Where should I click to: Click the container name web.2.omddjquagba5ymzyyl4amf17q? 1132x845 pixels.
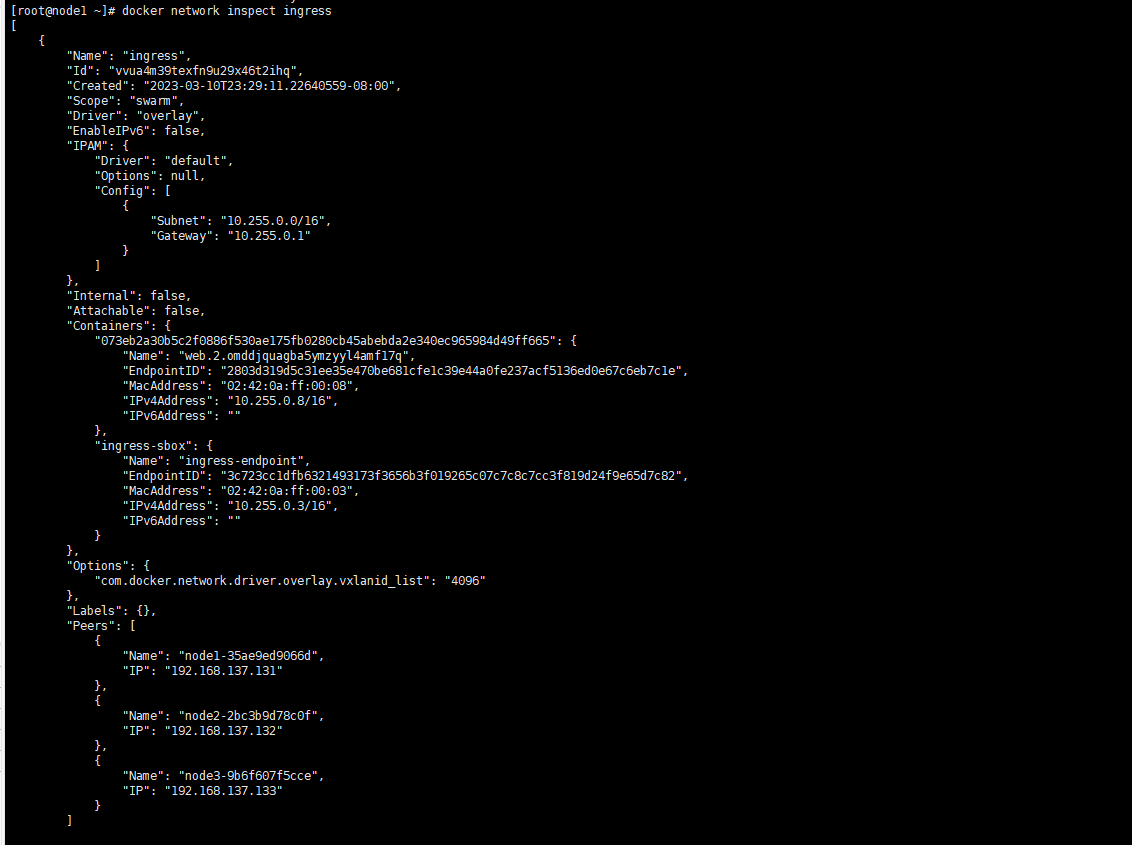pyautogui.click(x=297, y=356)
